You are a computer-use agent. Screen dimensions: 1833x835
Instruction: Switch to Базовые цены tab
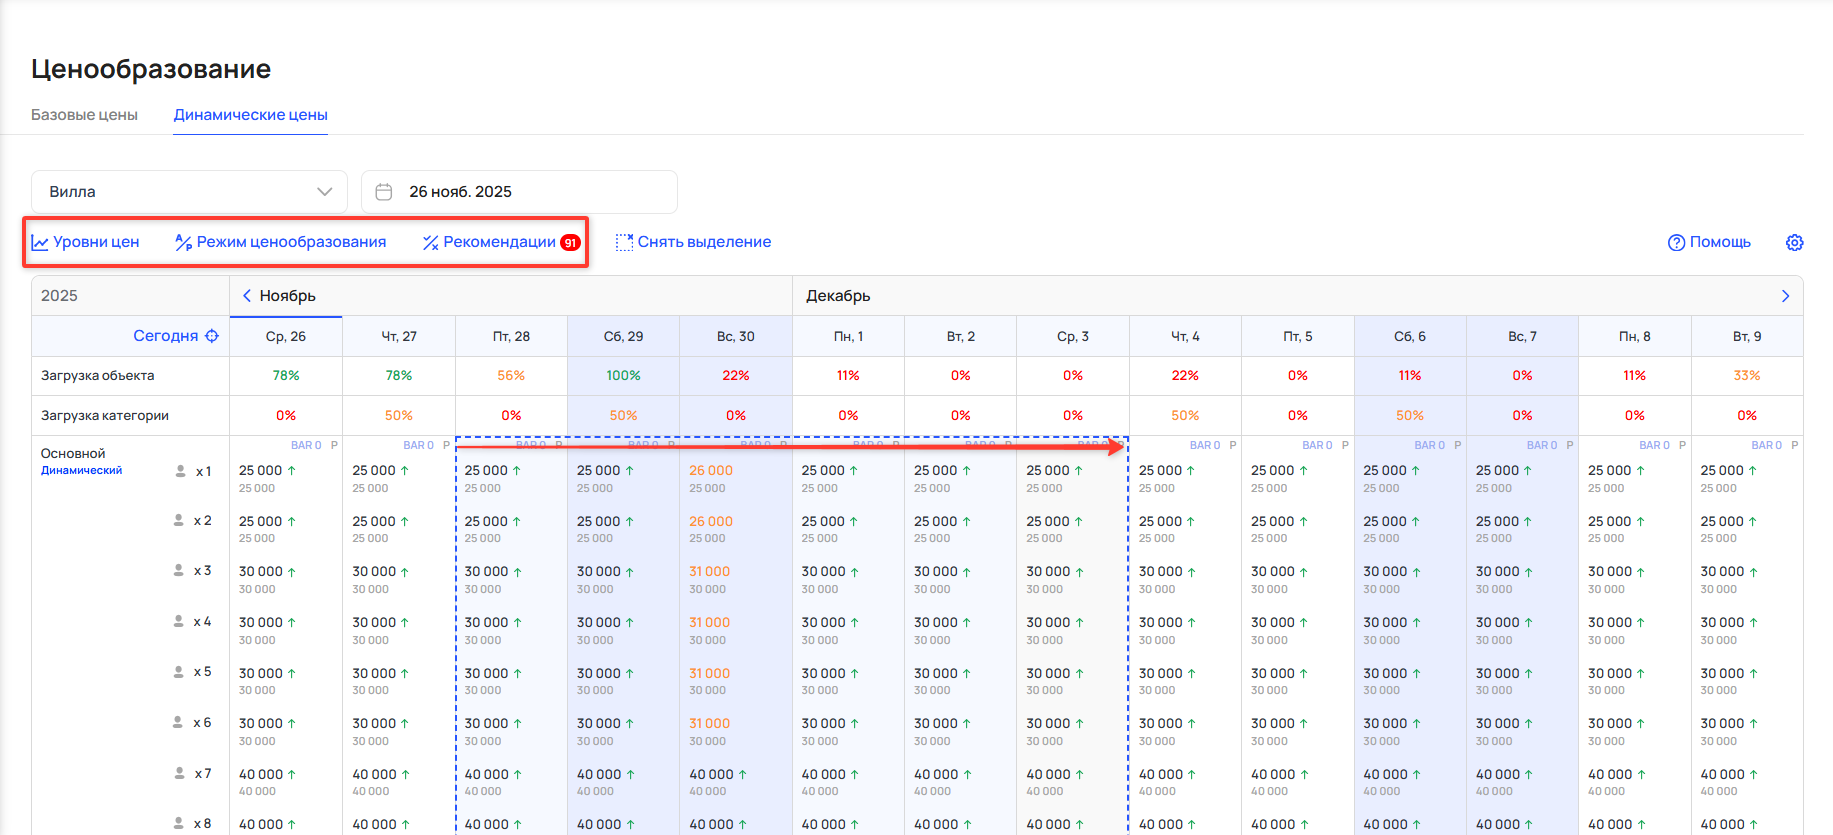coord(84,115)
